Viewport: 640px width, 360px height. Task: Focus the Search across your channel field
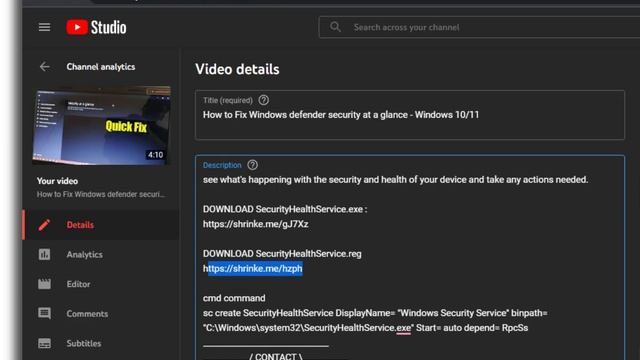point(479,27)
